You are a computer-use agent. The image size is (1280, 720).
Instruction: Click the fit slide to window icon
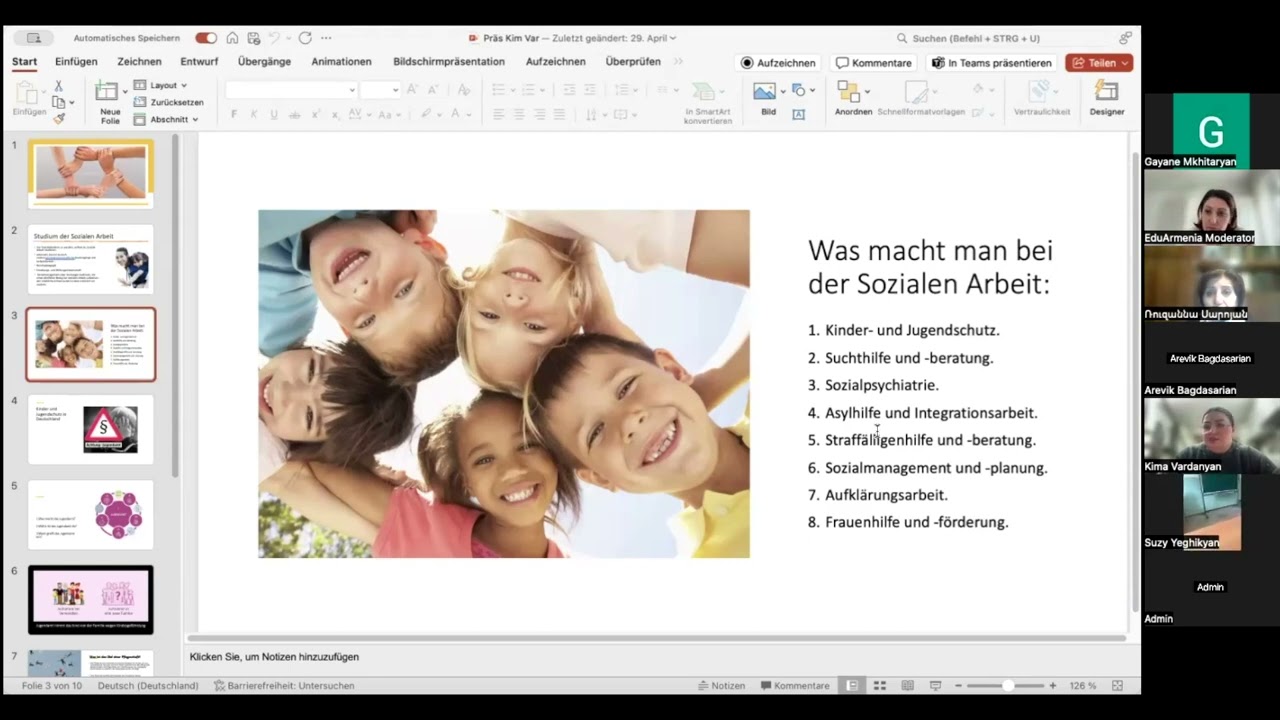pyautogui.click(x=1118, y=685)
